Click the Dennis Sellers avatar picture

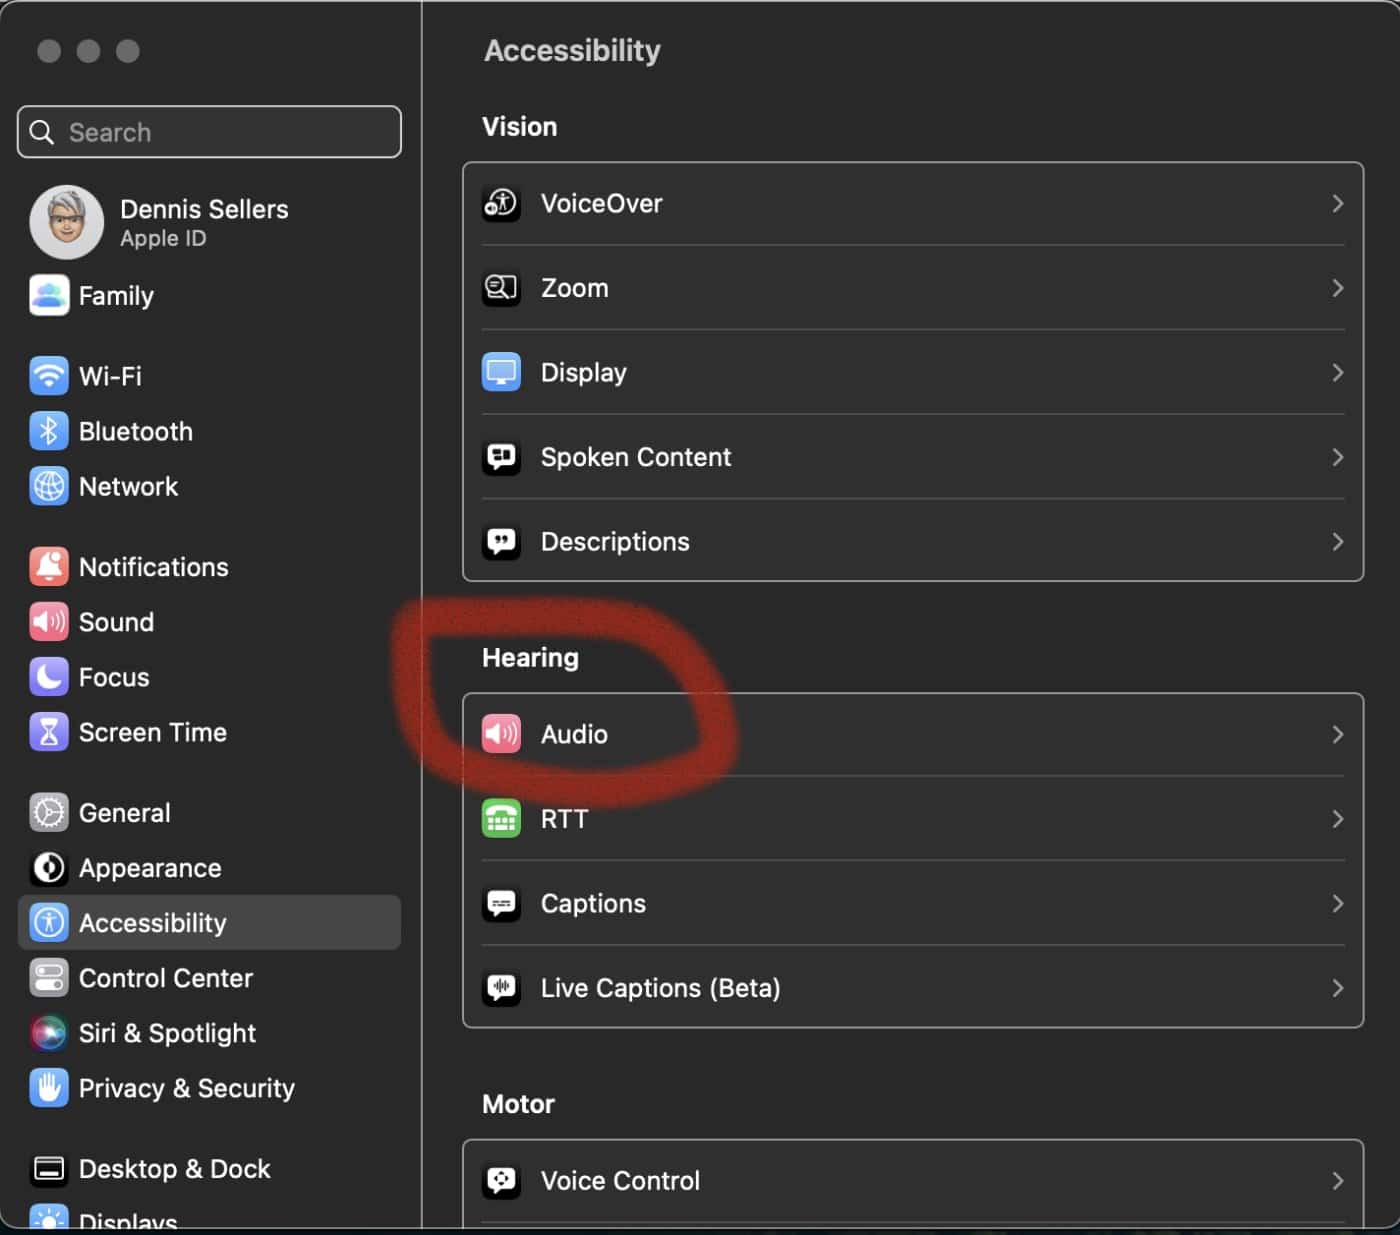67,222
